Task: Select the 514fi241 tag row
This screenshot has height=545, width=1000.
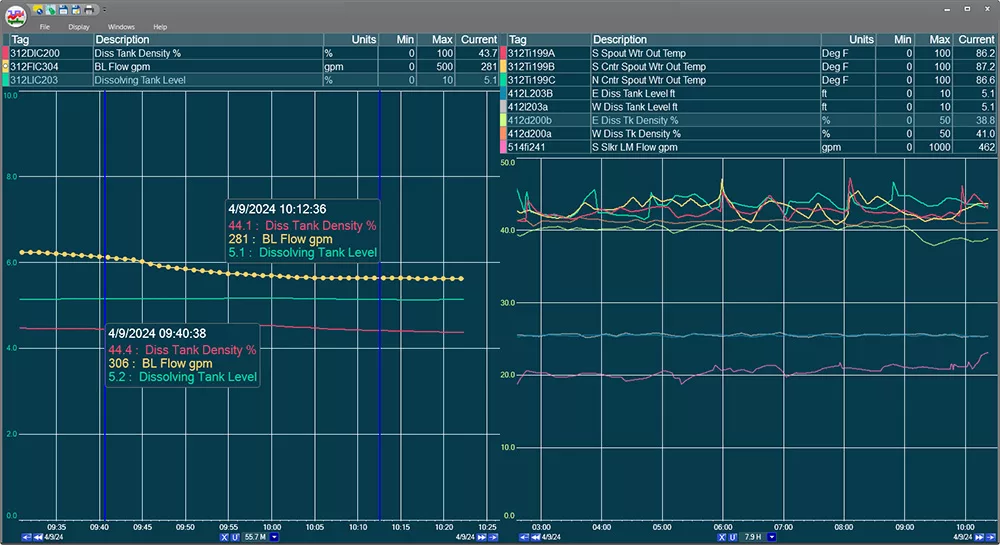Action: 749,147
